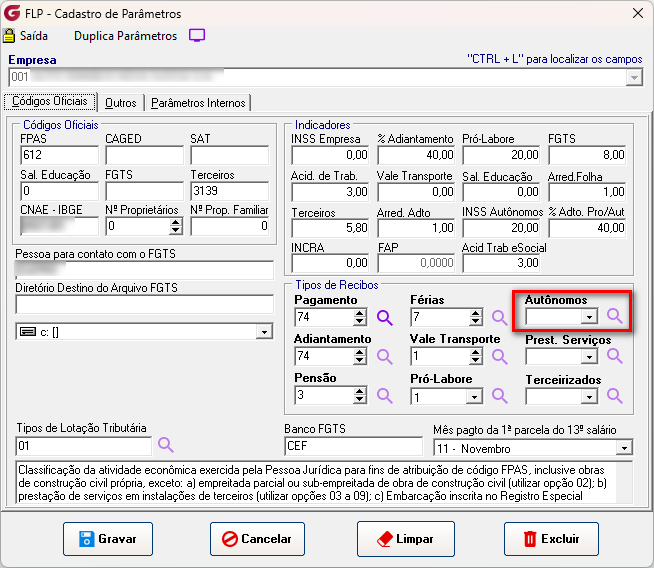Click the Terceiros indicator field showing 5,80
Image resolution: width=654 pixels, height=568 pixels.
point(330,228)
